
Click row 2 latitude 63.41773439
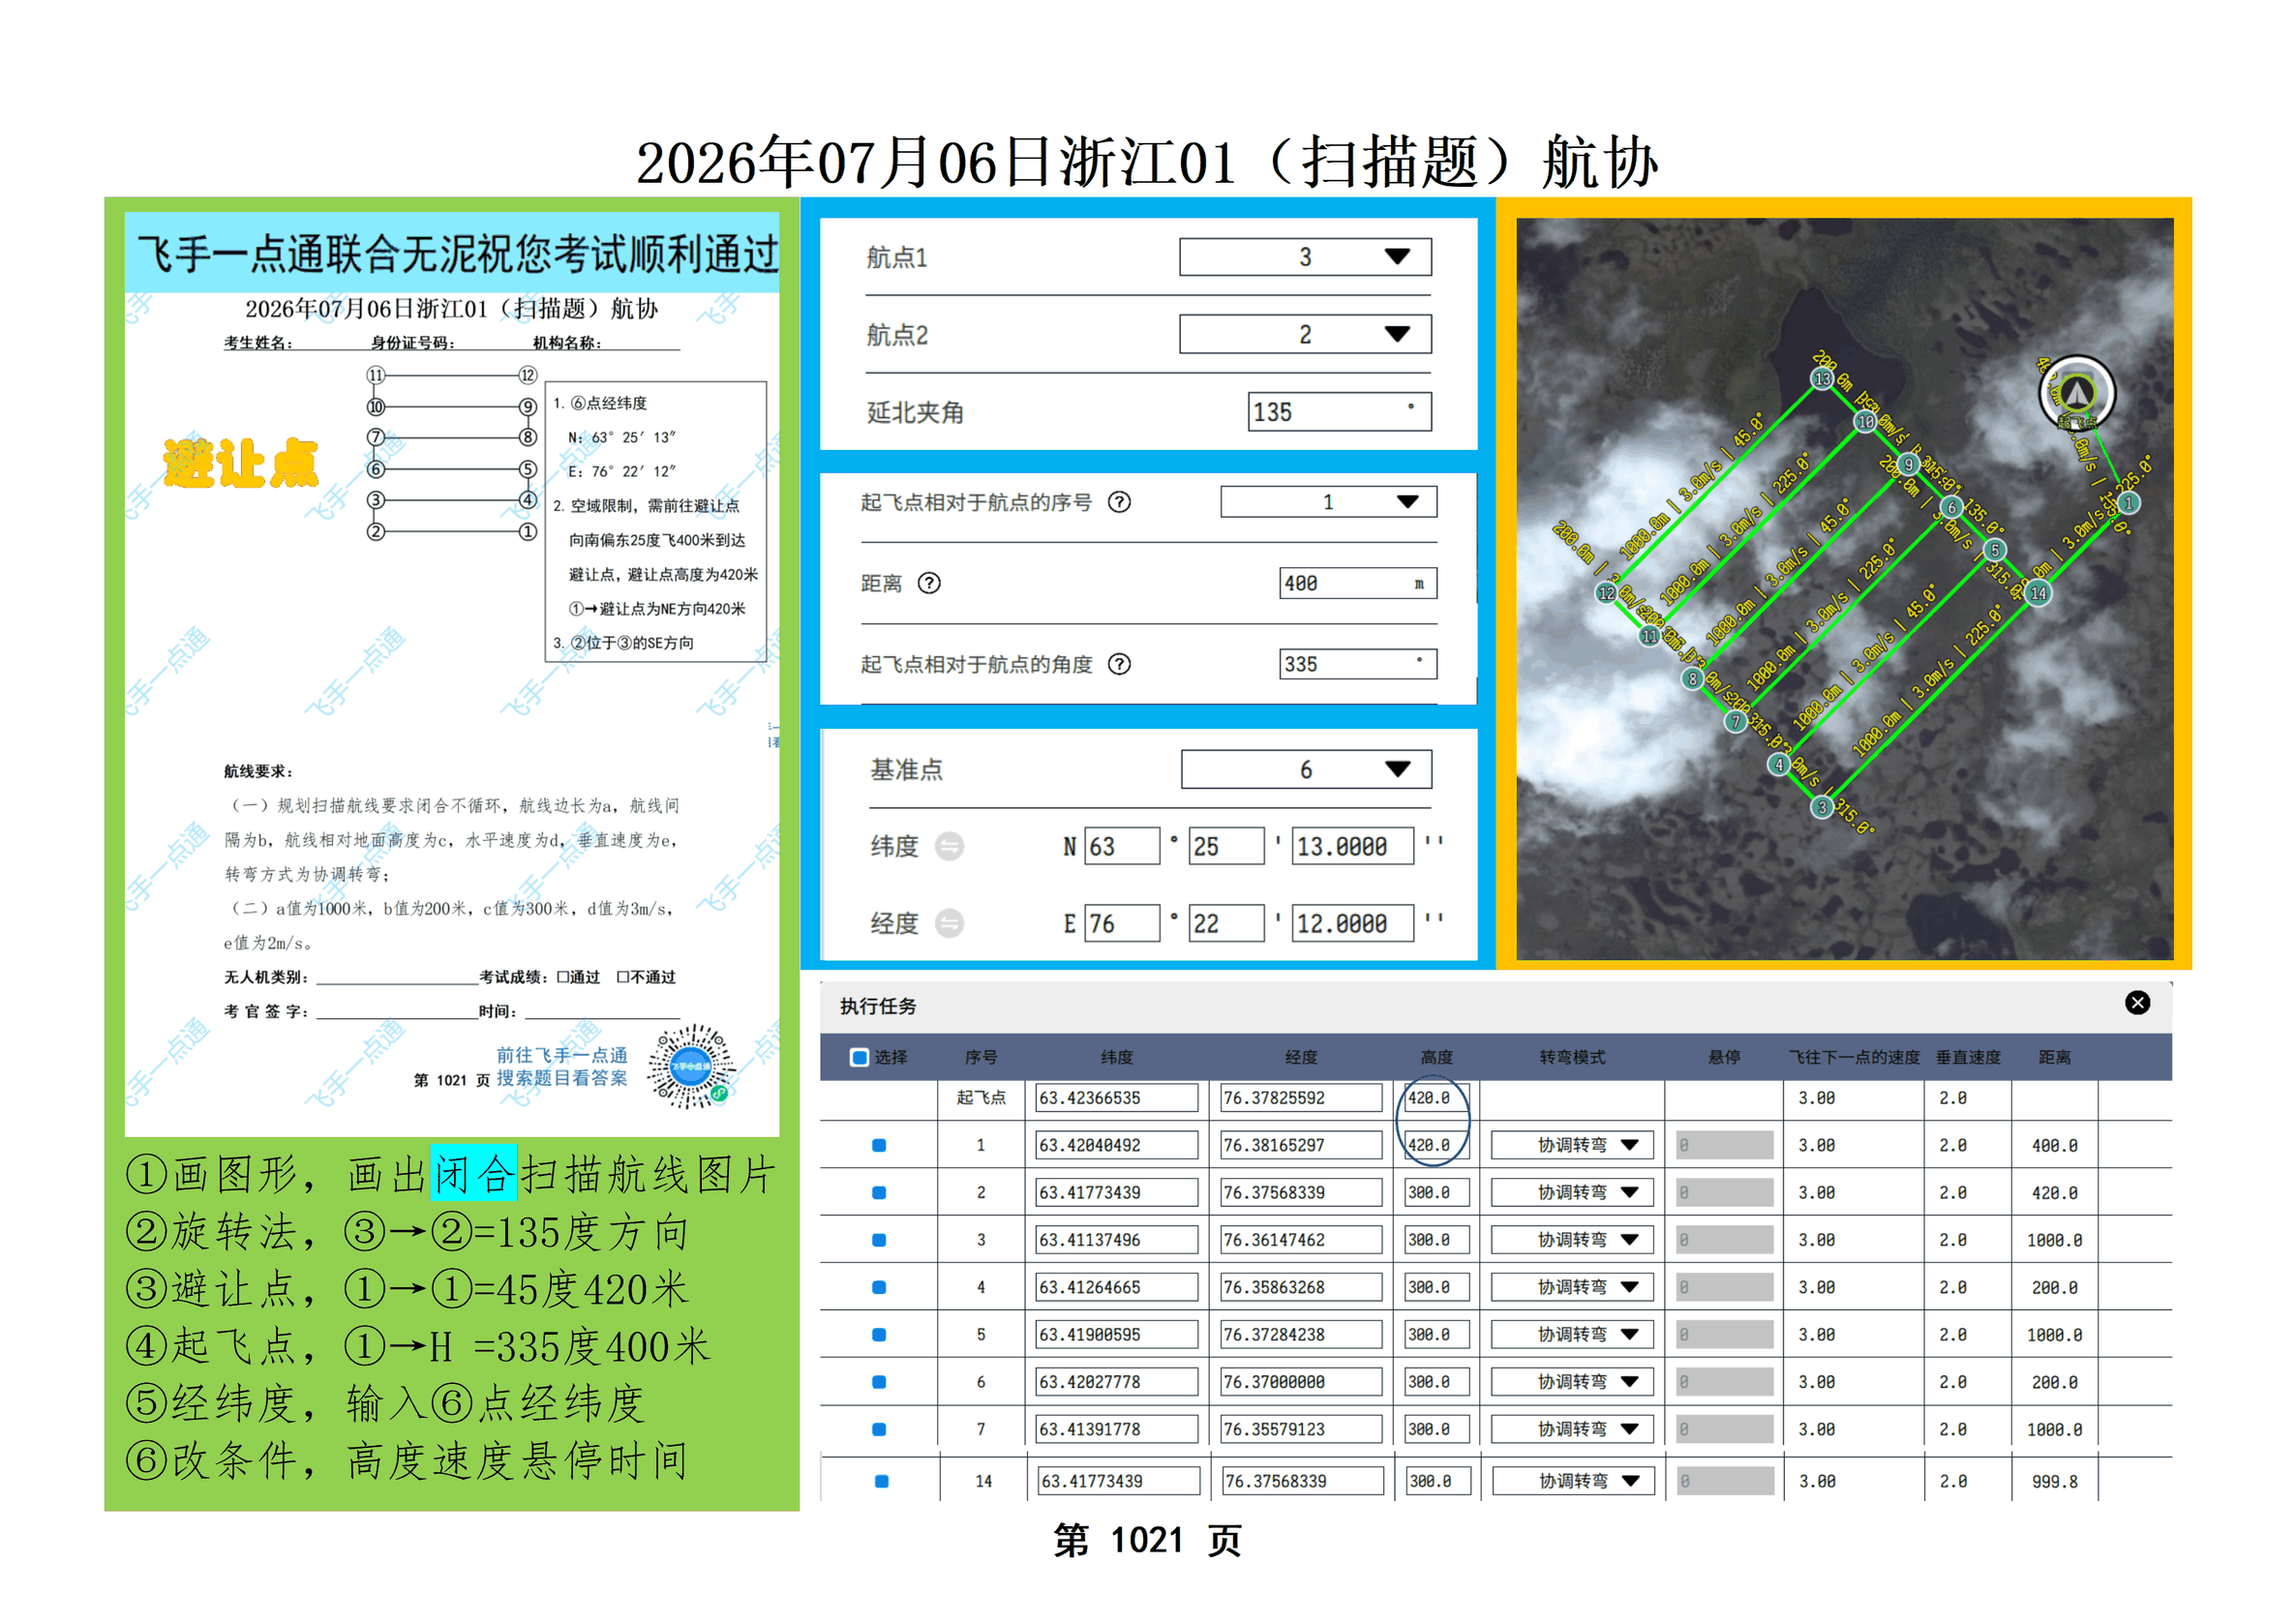pyautogui.click(x=1117, y=1192)
